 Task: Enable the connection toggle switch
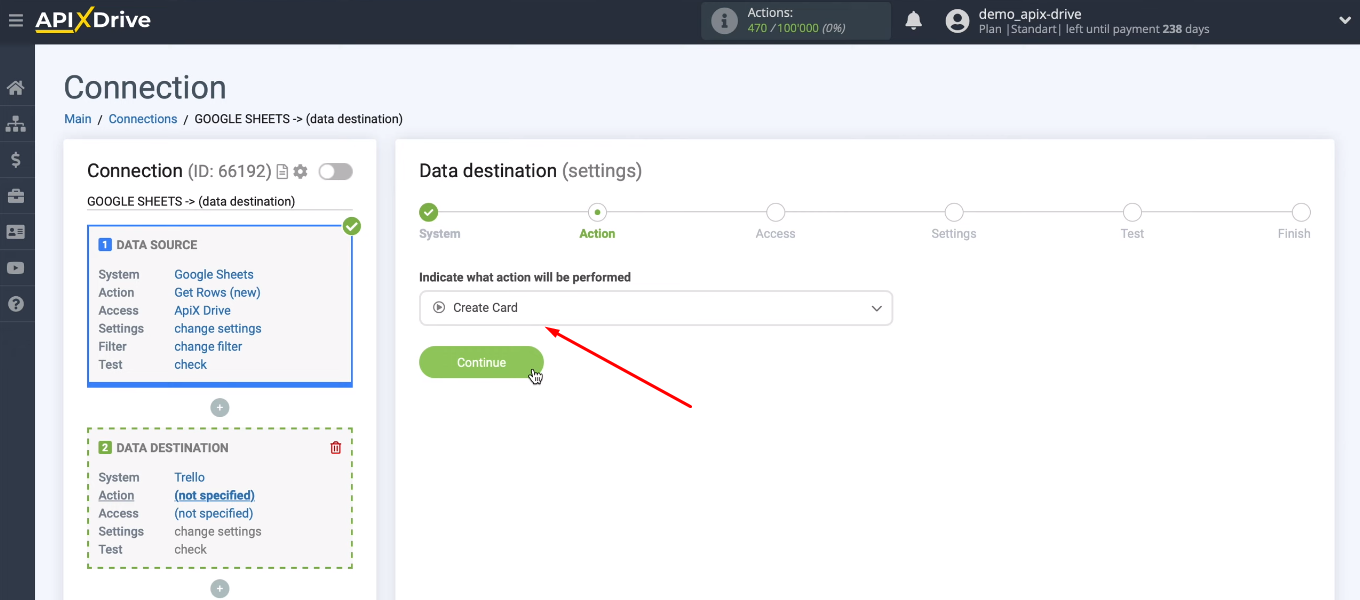point(335,171)
